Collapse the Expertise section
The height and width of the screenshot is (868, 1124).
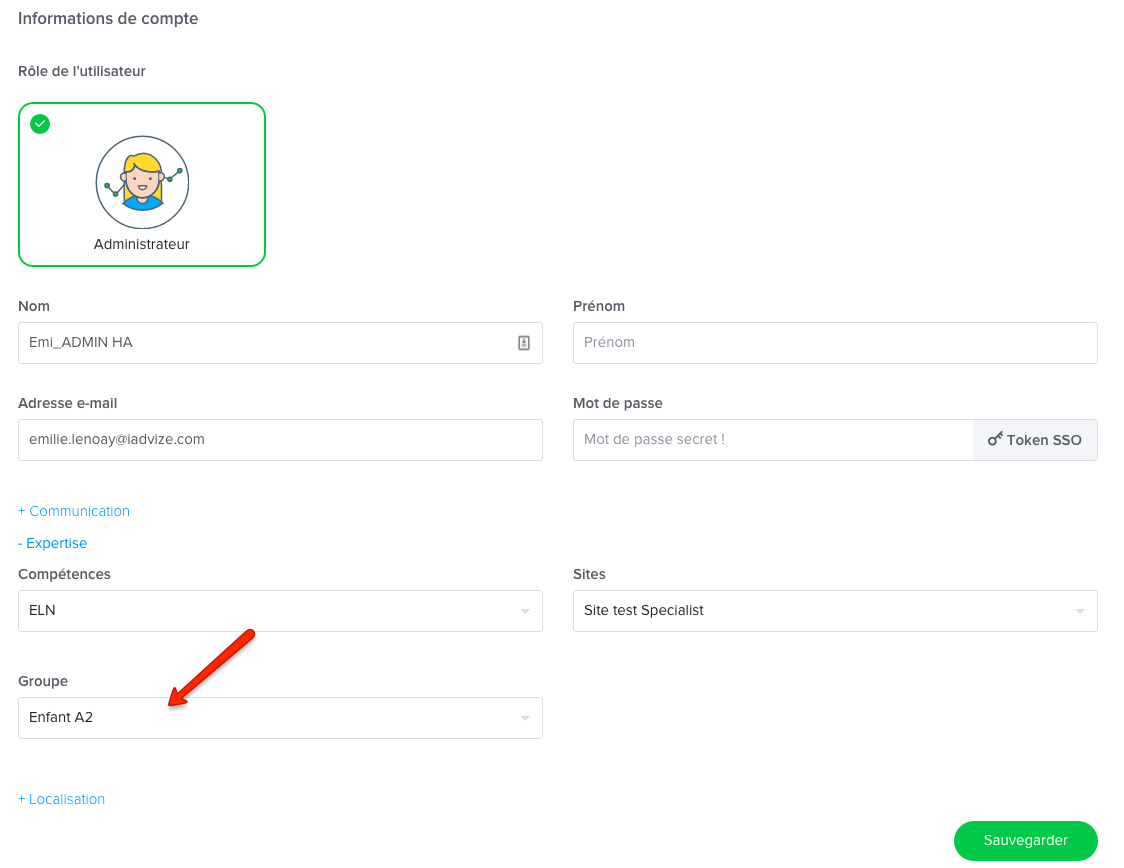52,543
